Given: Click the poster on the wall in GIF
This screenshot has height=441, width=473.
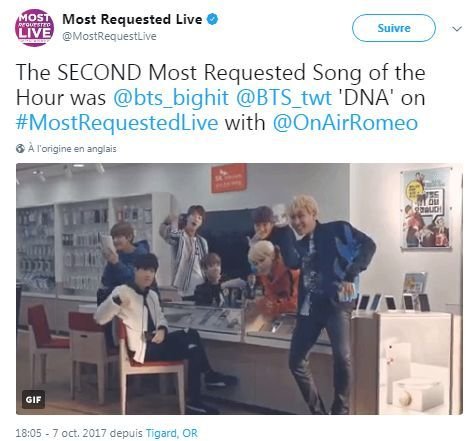Looking at the screenshot, I should coord(426,208).
